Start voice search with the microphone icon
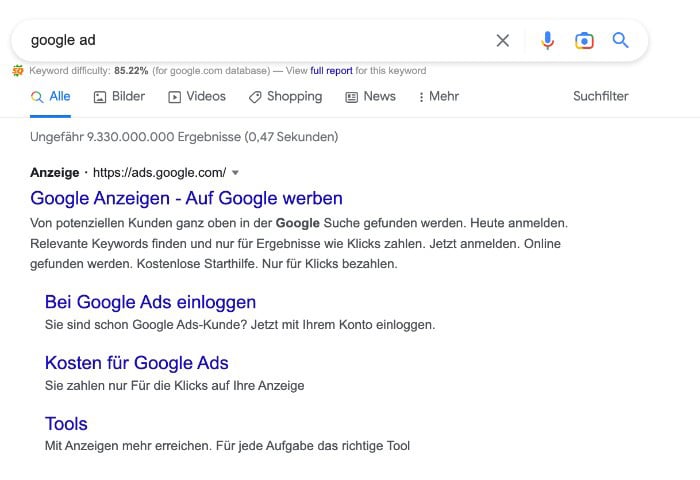 tap(547, 41)
